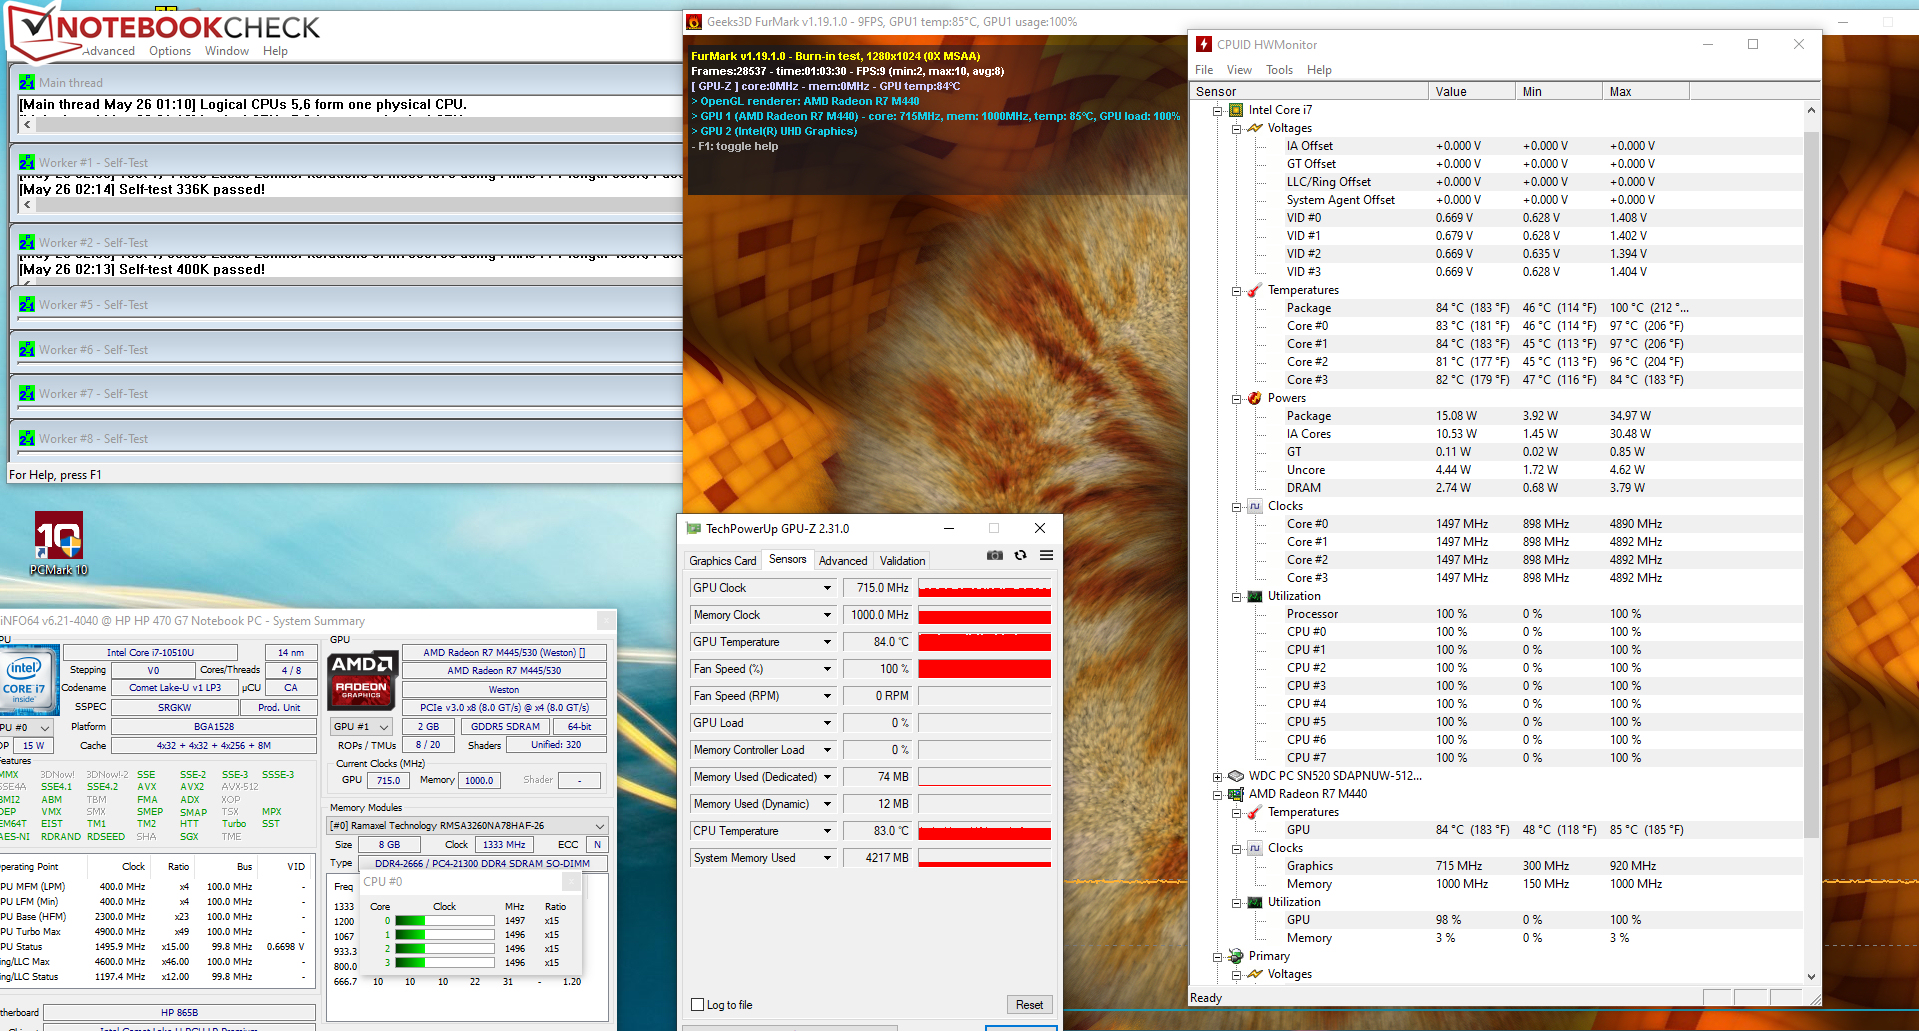Screen dimensions: 1919x1031
Task: Collapse the Powers node in HWMonitor
Action: [1237, 398]
